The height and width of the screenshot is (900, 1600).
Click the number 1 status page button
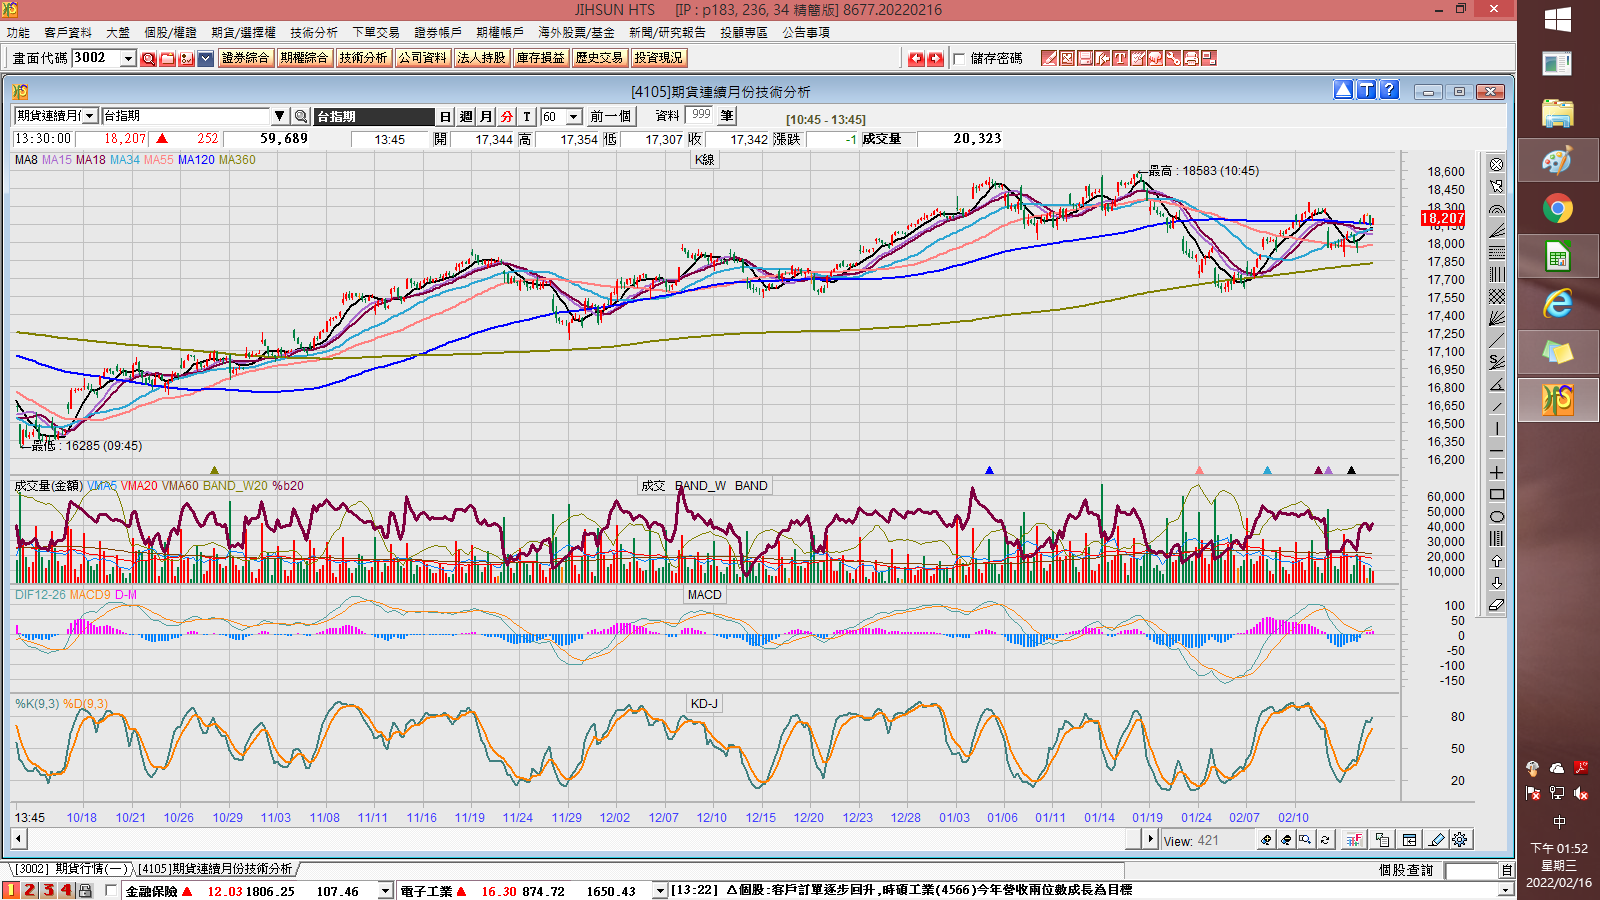point(11,890)
